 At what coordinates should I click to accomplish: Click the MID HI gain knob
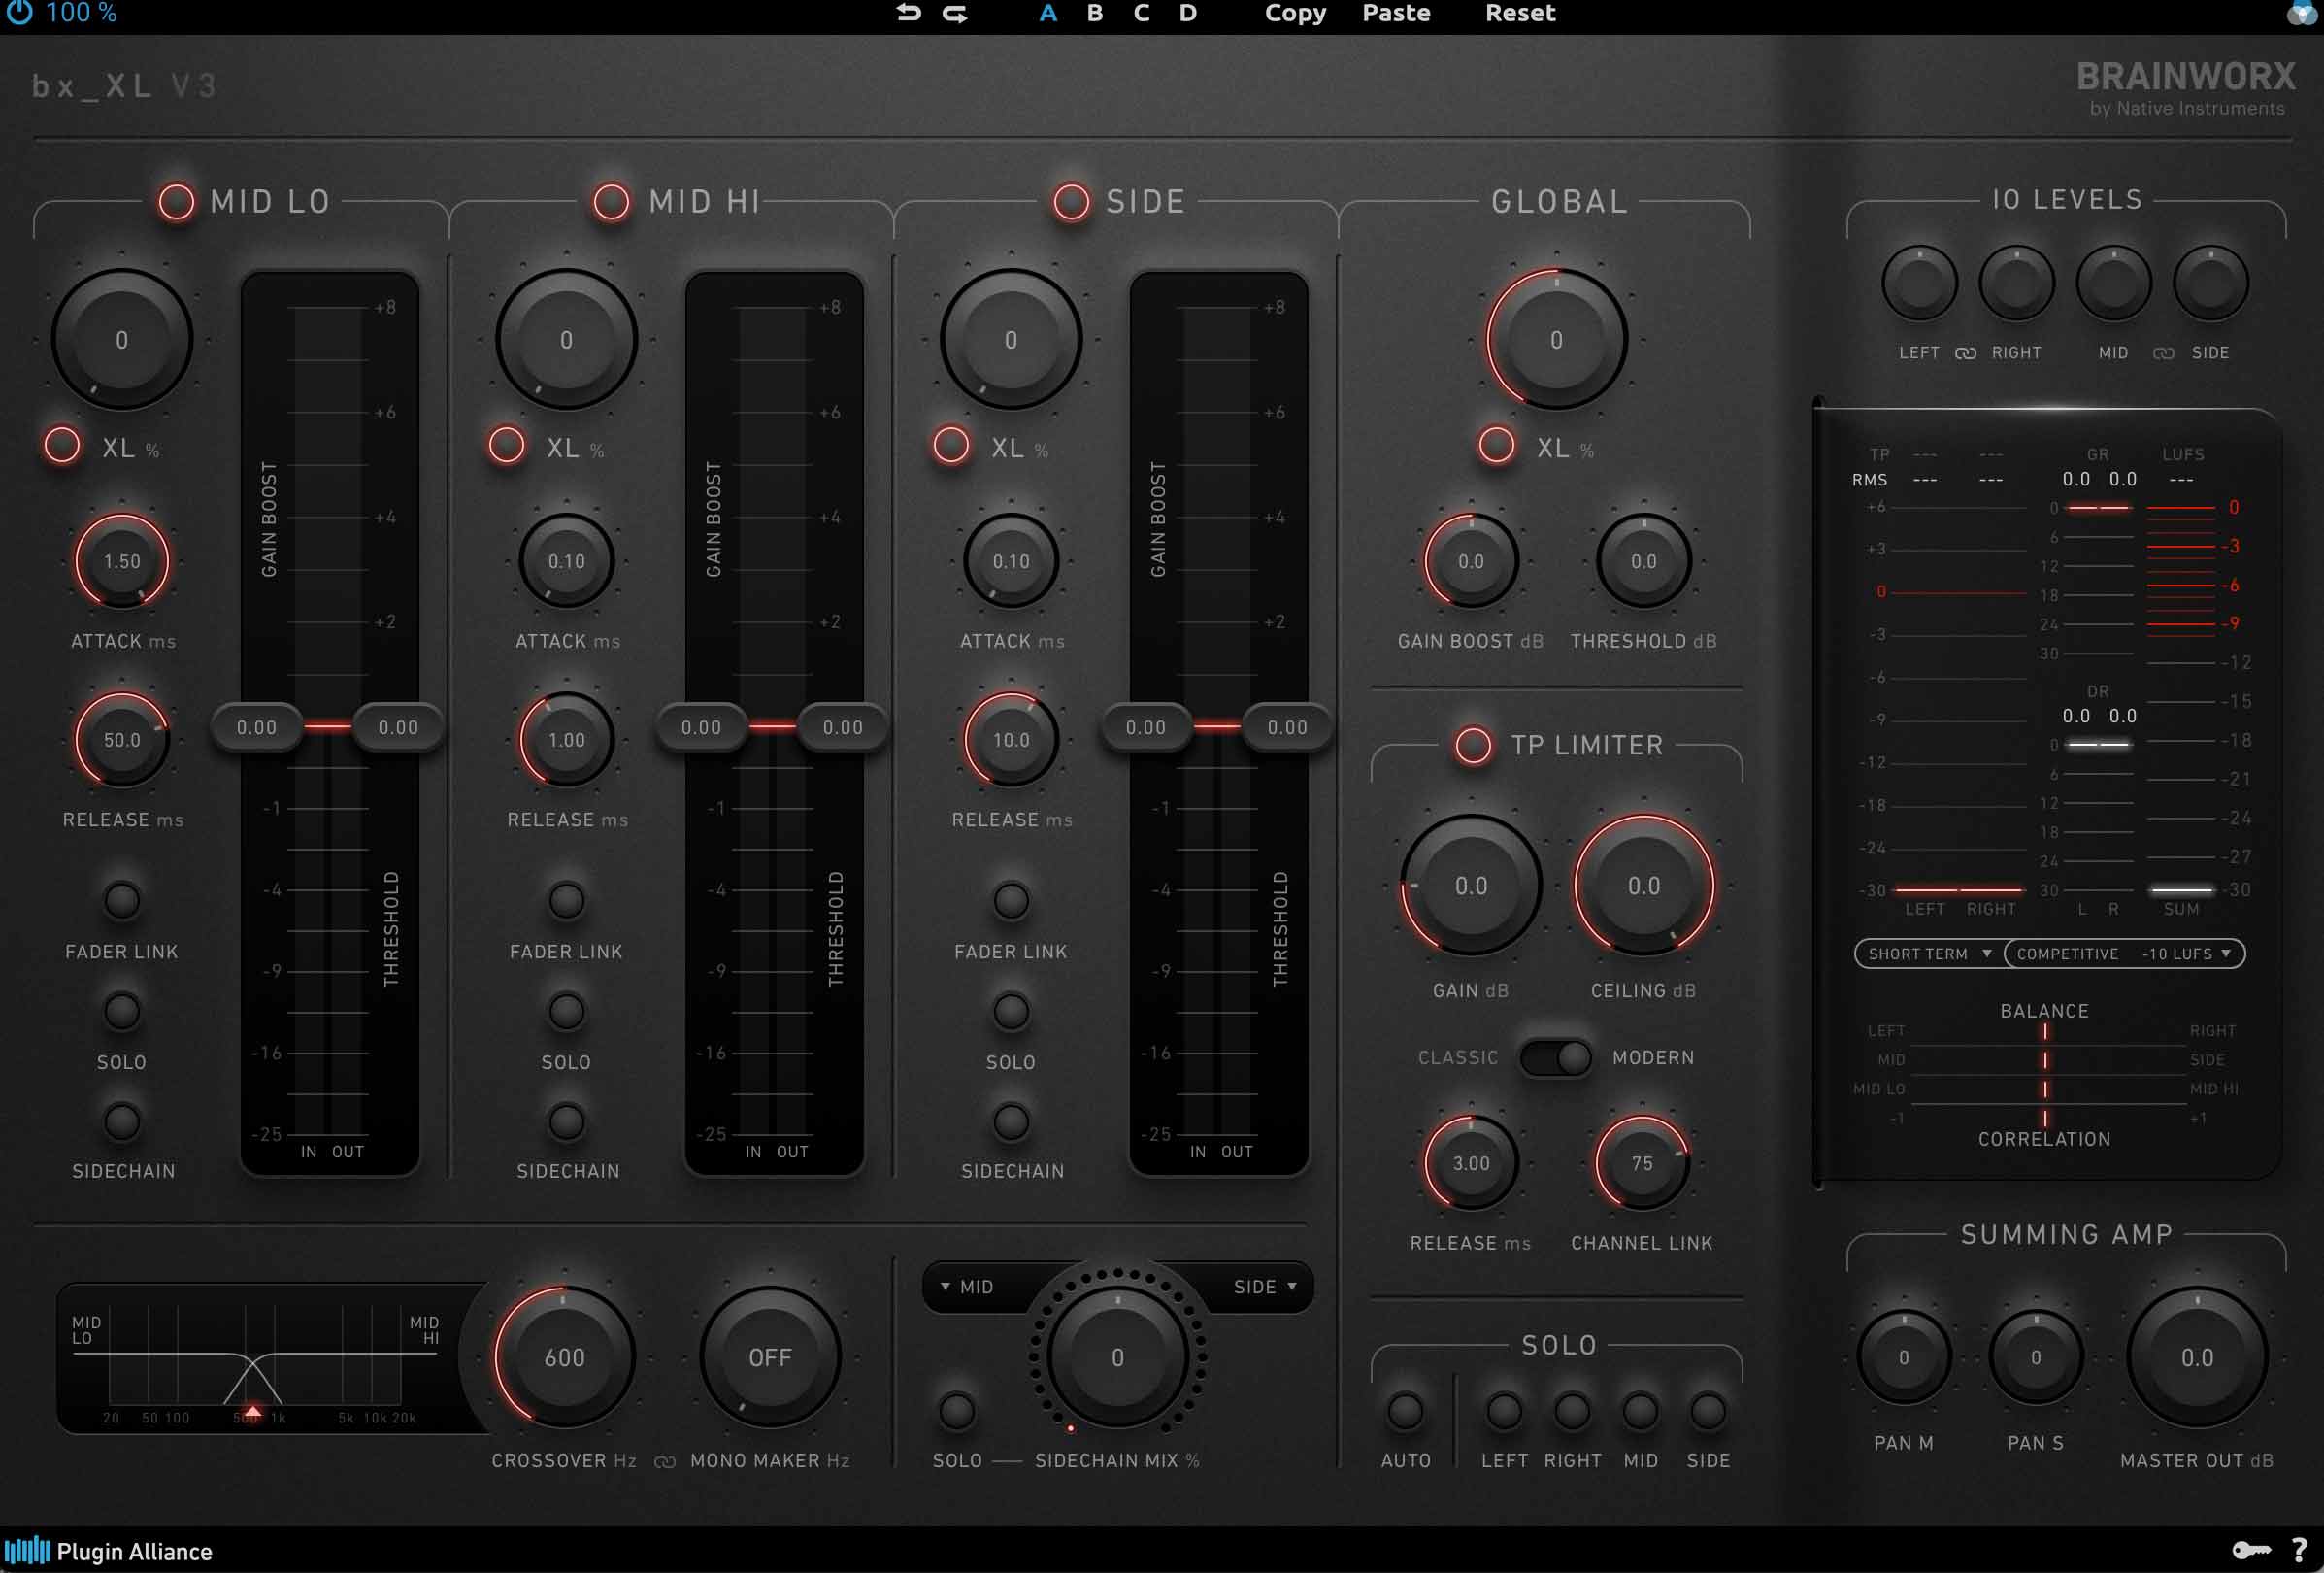[566, 340]
